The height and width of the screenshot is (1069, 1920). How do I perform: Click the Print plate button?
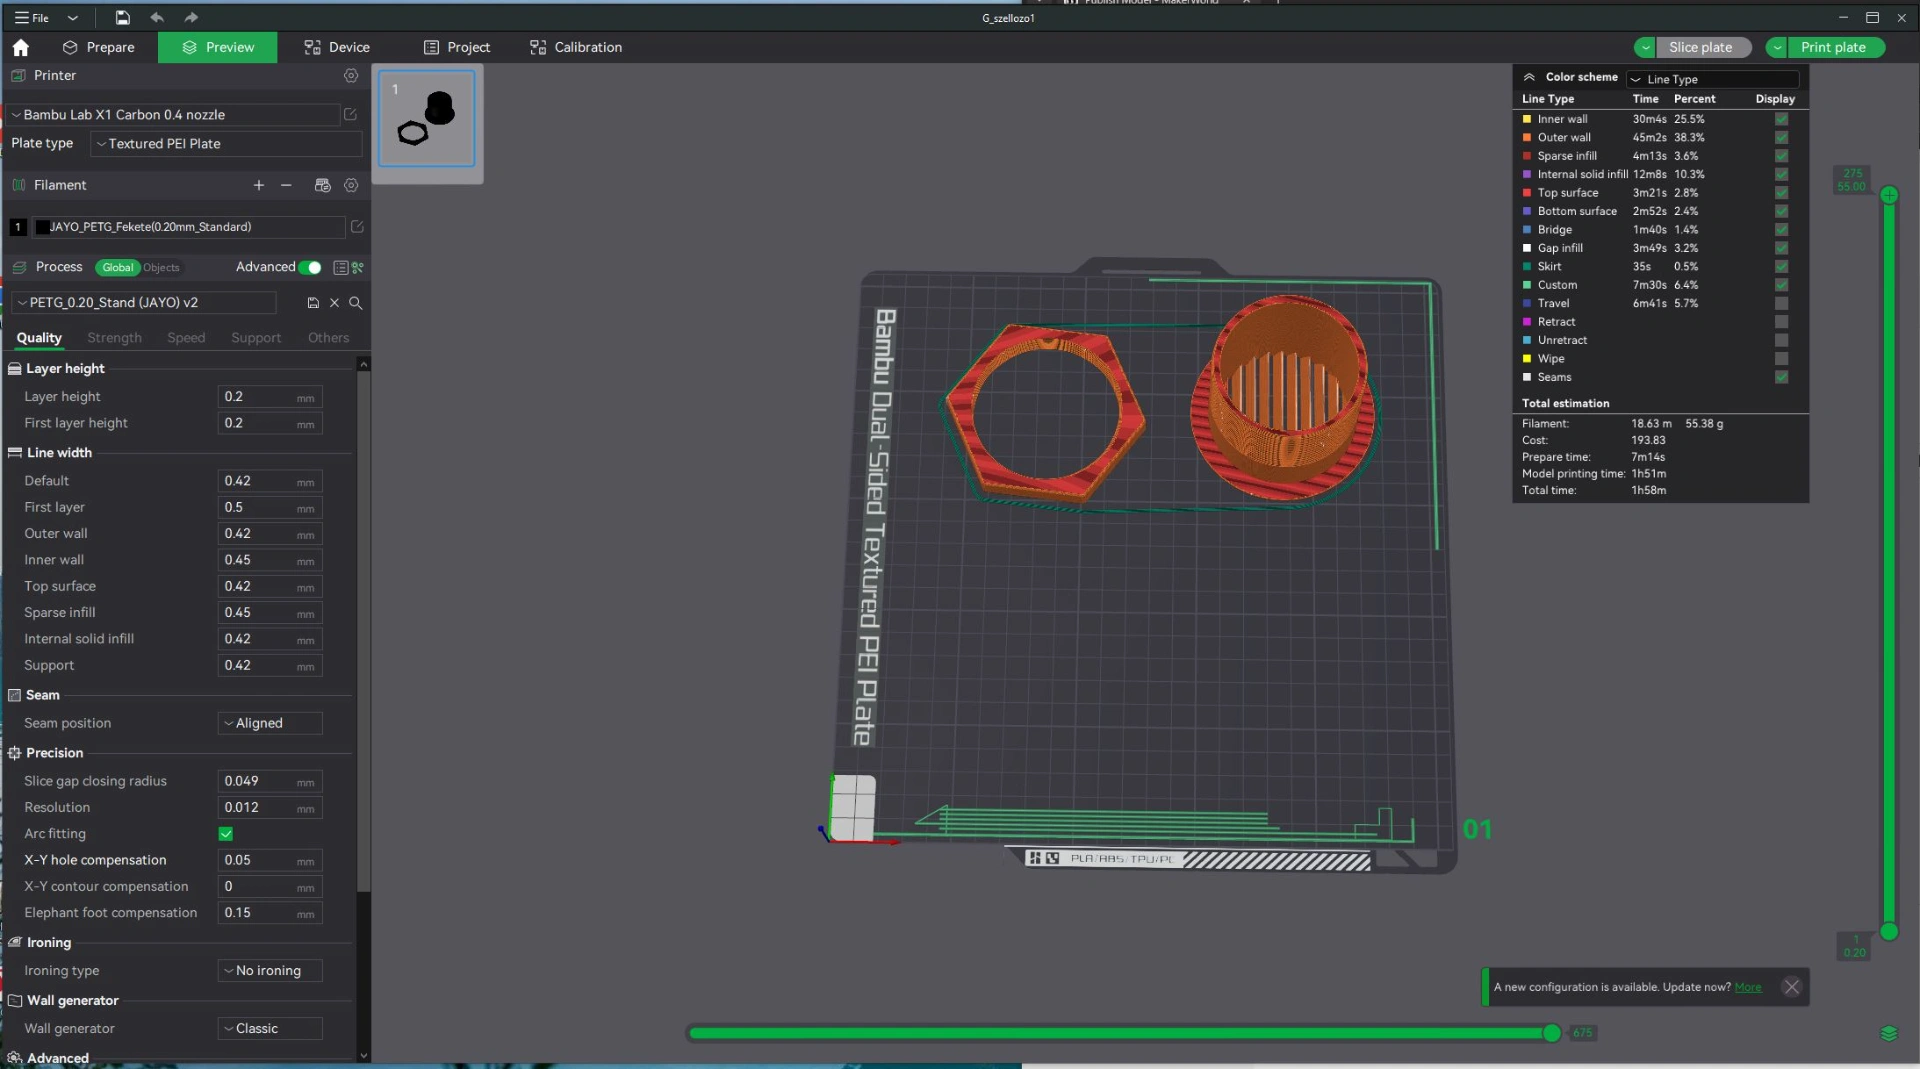click(x=1833, y=47)
